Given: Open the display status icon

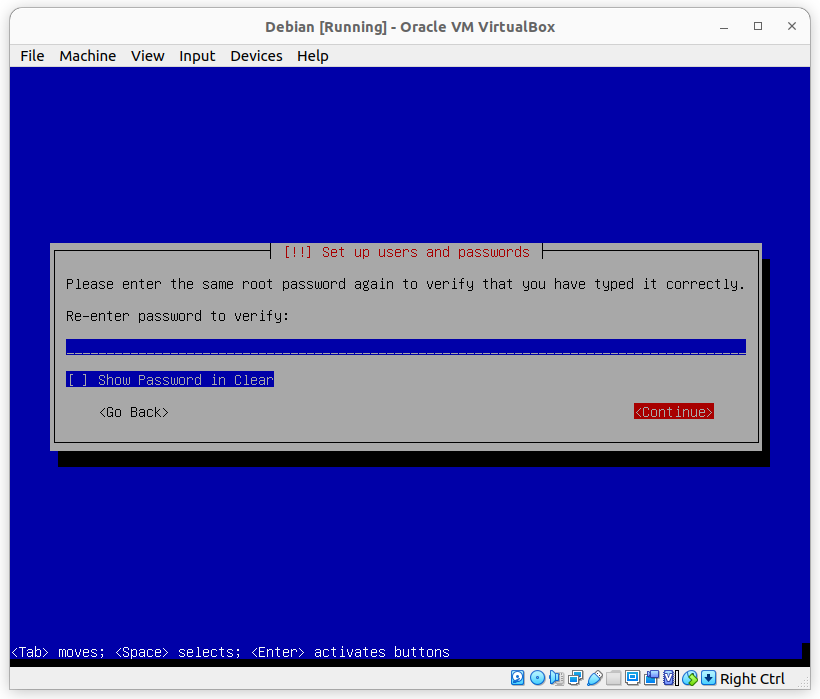Looking at the screenshot, I should coord(633,678).
